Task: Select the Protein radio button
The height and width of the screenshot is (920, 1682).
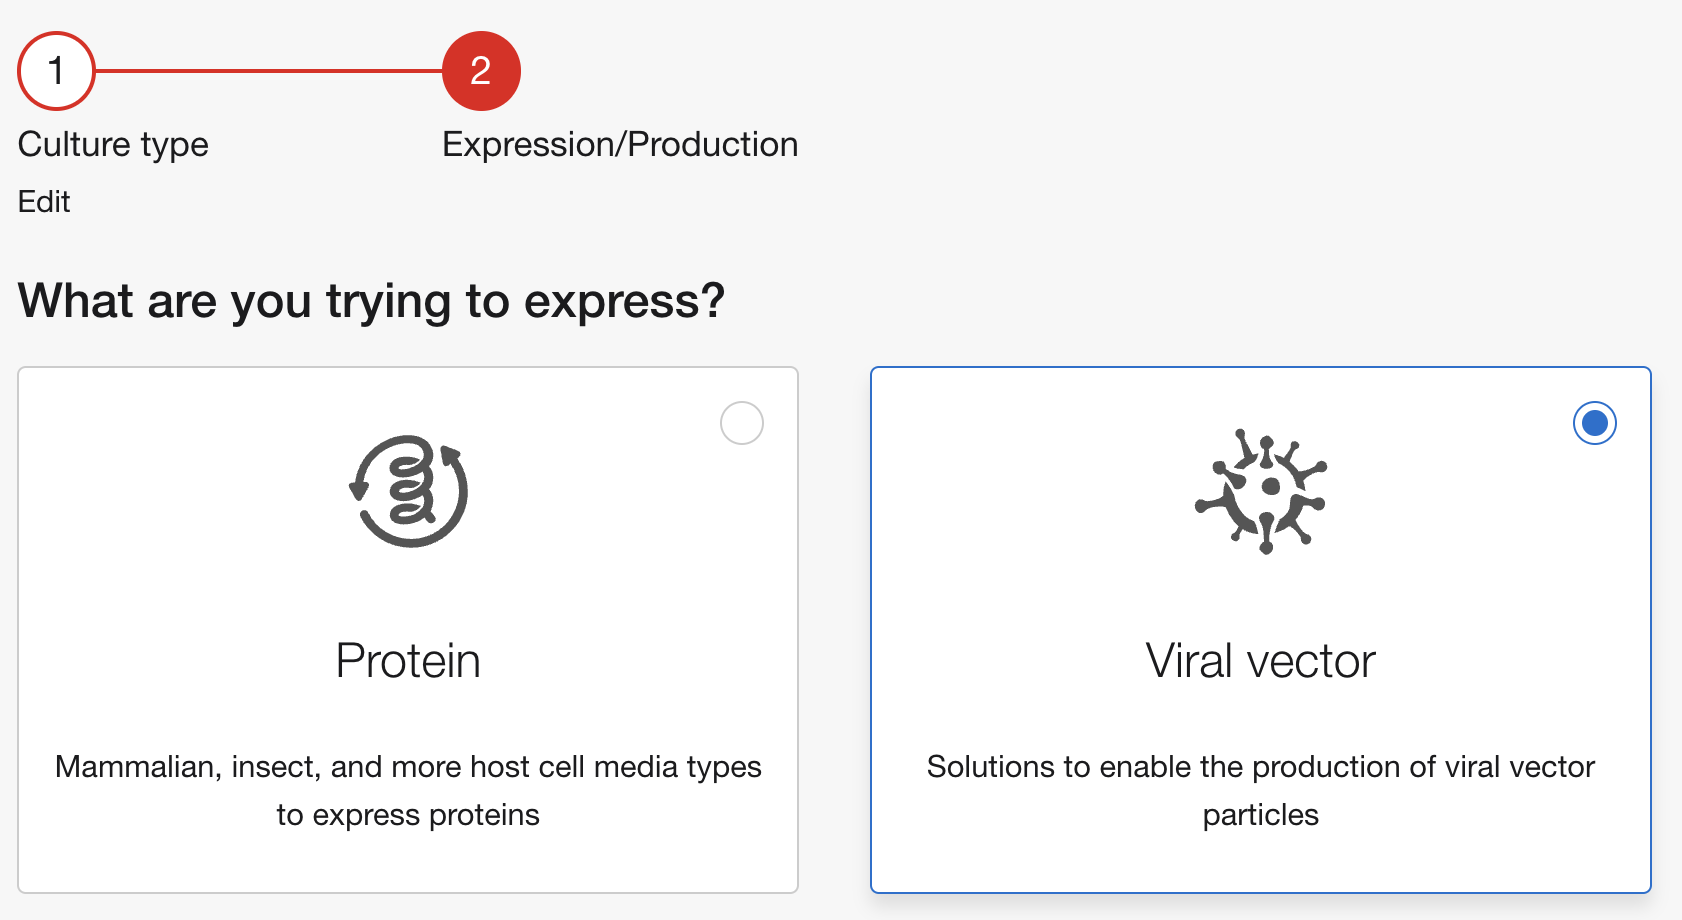Action: click(x=742, y=423)
